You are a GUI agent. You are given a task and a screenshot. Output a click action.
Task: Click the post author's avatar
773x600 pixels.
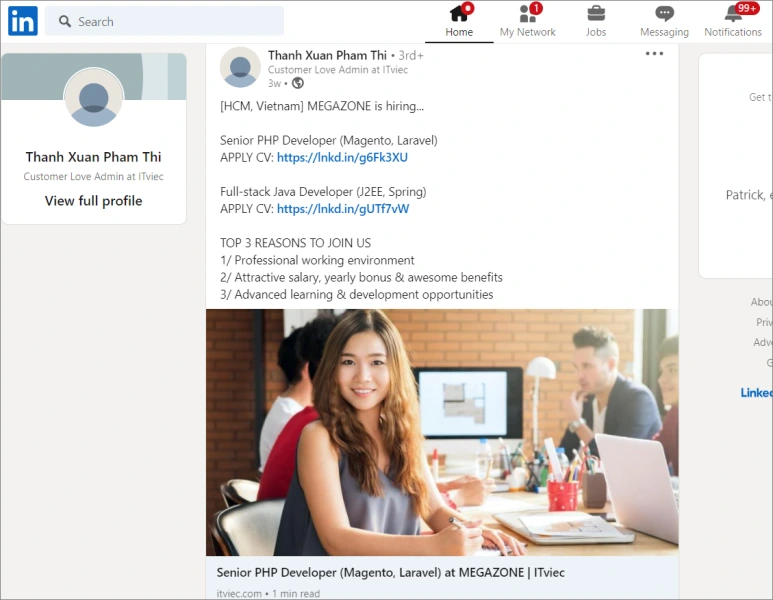tap(240, 68)
